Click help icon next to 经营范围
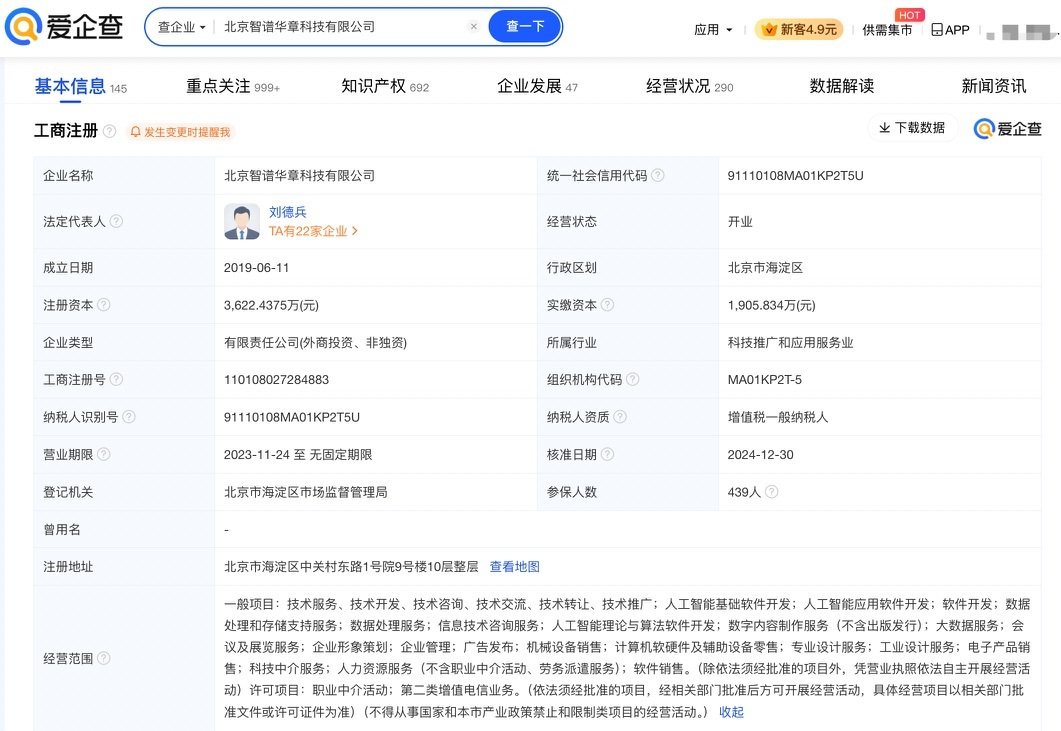Screen dimensions: 1061x731 coord(104,658)
